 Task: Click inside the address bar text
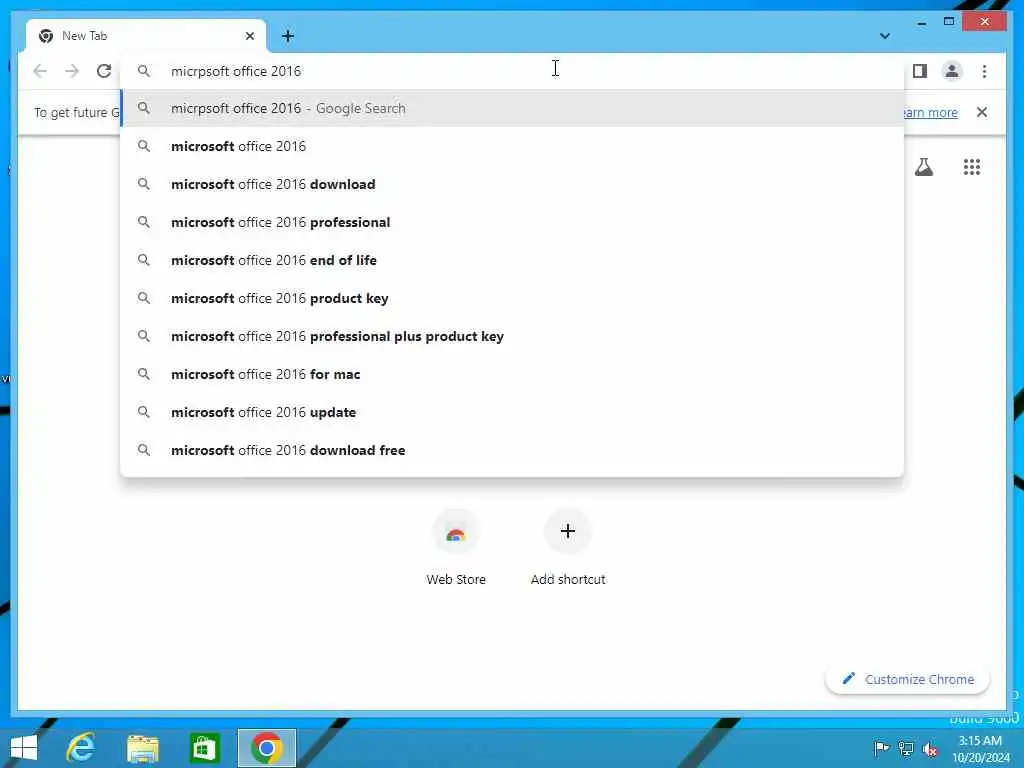pyautogui.click(x=236, y=71)
